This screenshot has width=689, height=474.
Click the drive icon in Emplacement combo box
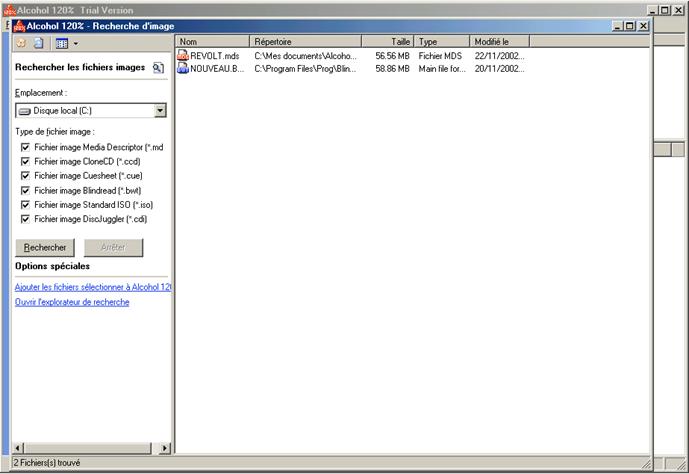click(25, 111)
